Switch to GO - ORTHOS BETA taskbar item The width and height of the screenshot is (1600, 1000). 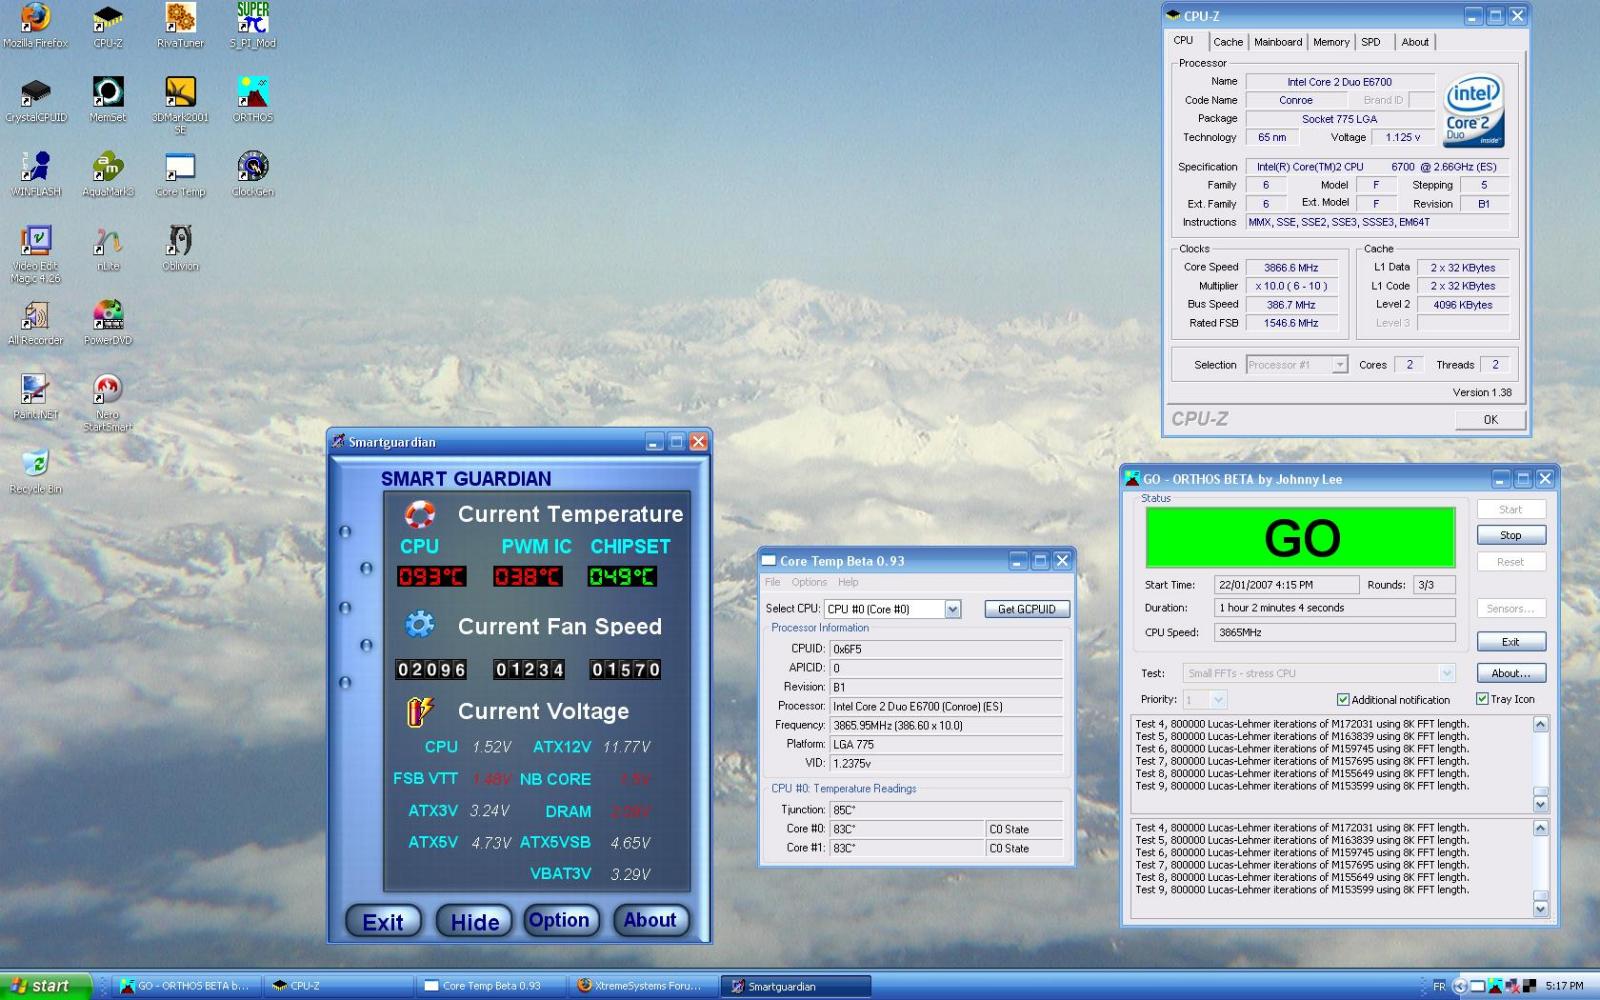click(186, 986)
